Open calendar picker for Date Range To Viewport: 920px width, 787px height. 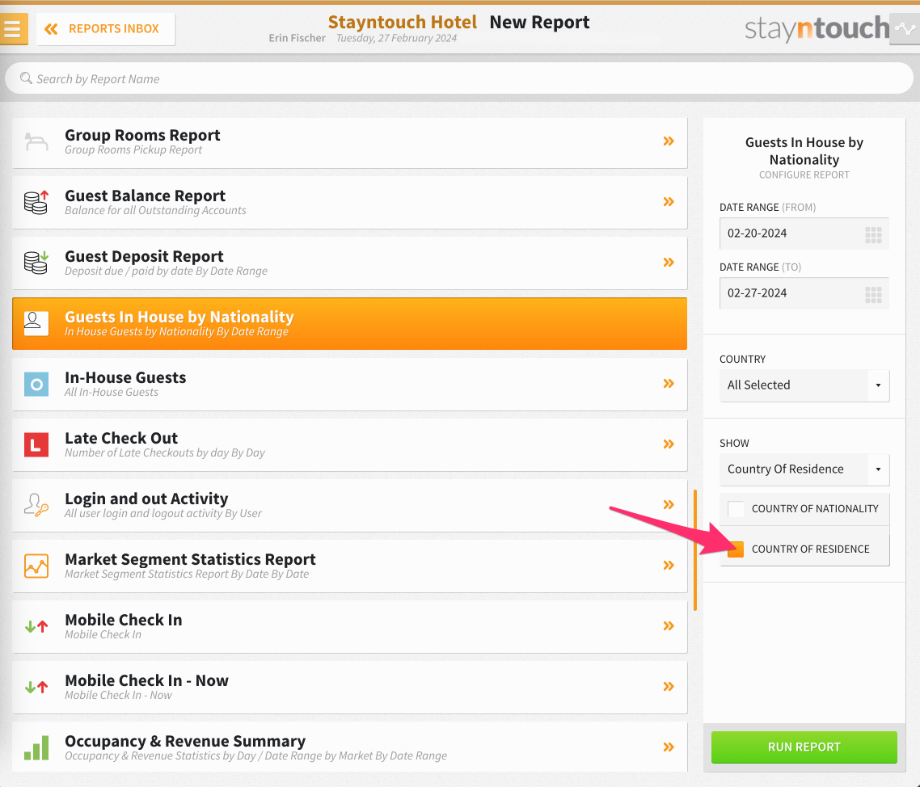point(873,295)
